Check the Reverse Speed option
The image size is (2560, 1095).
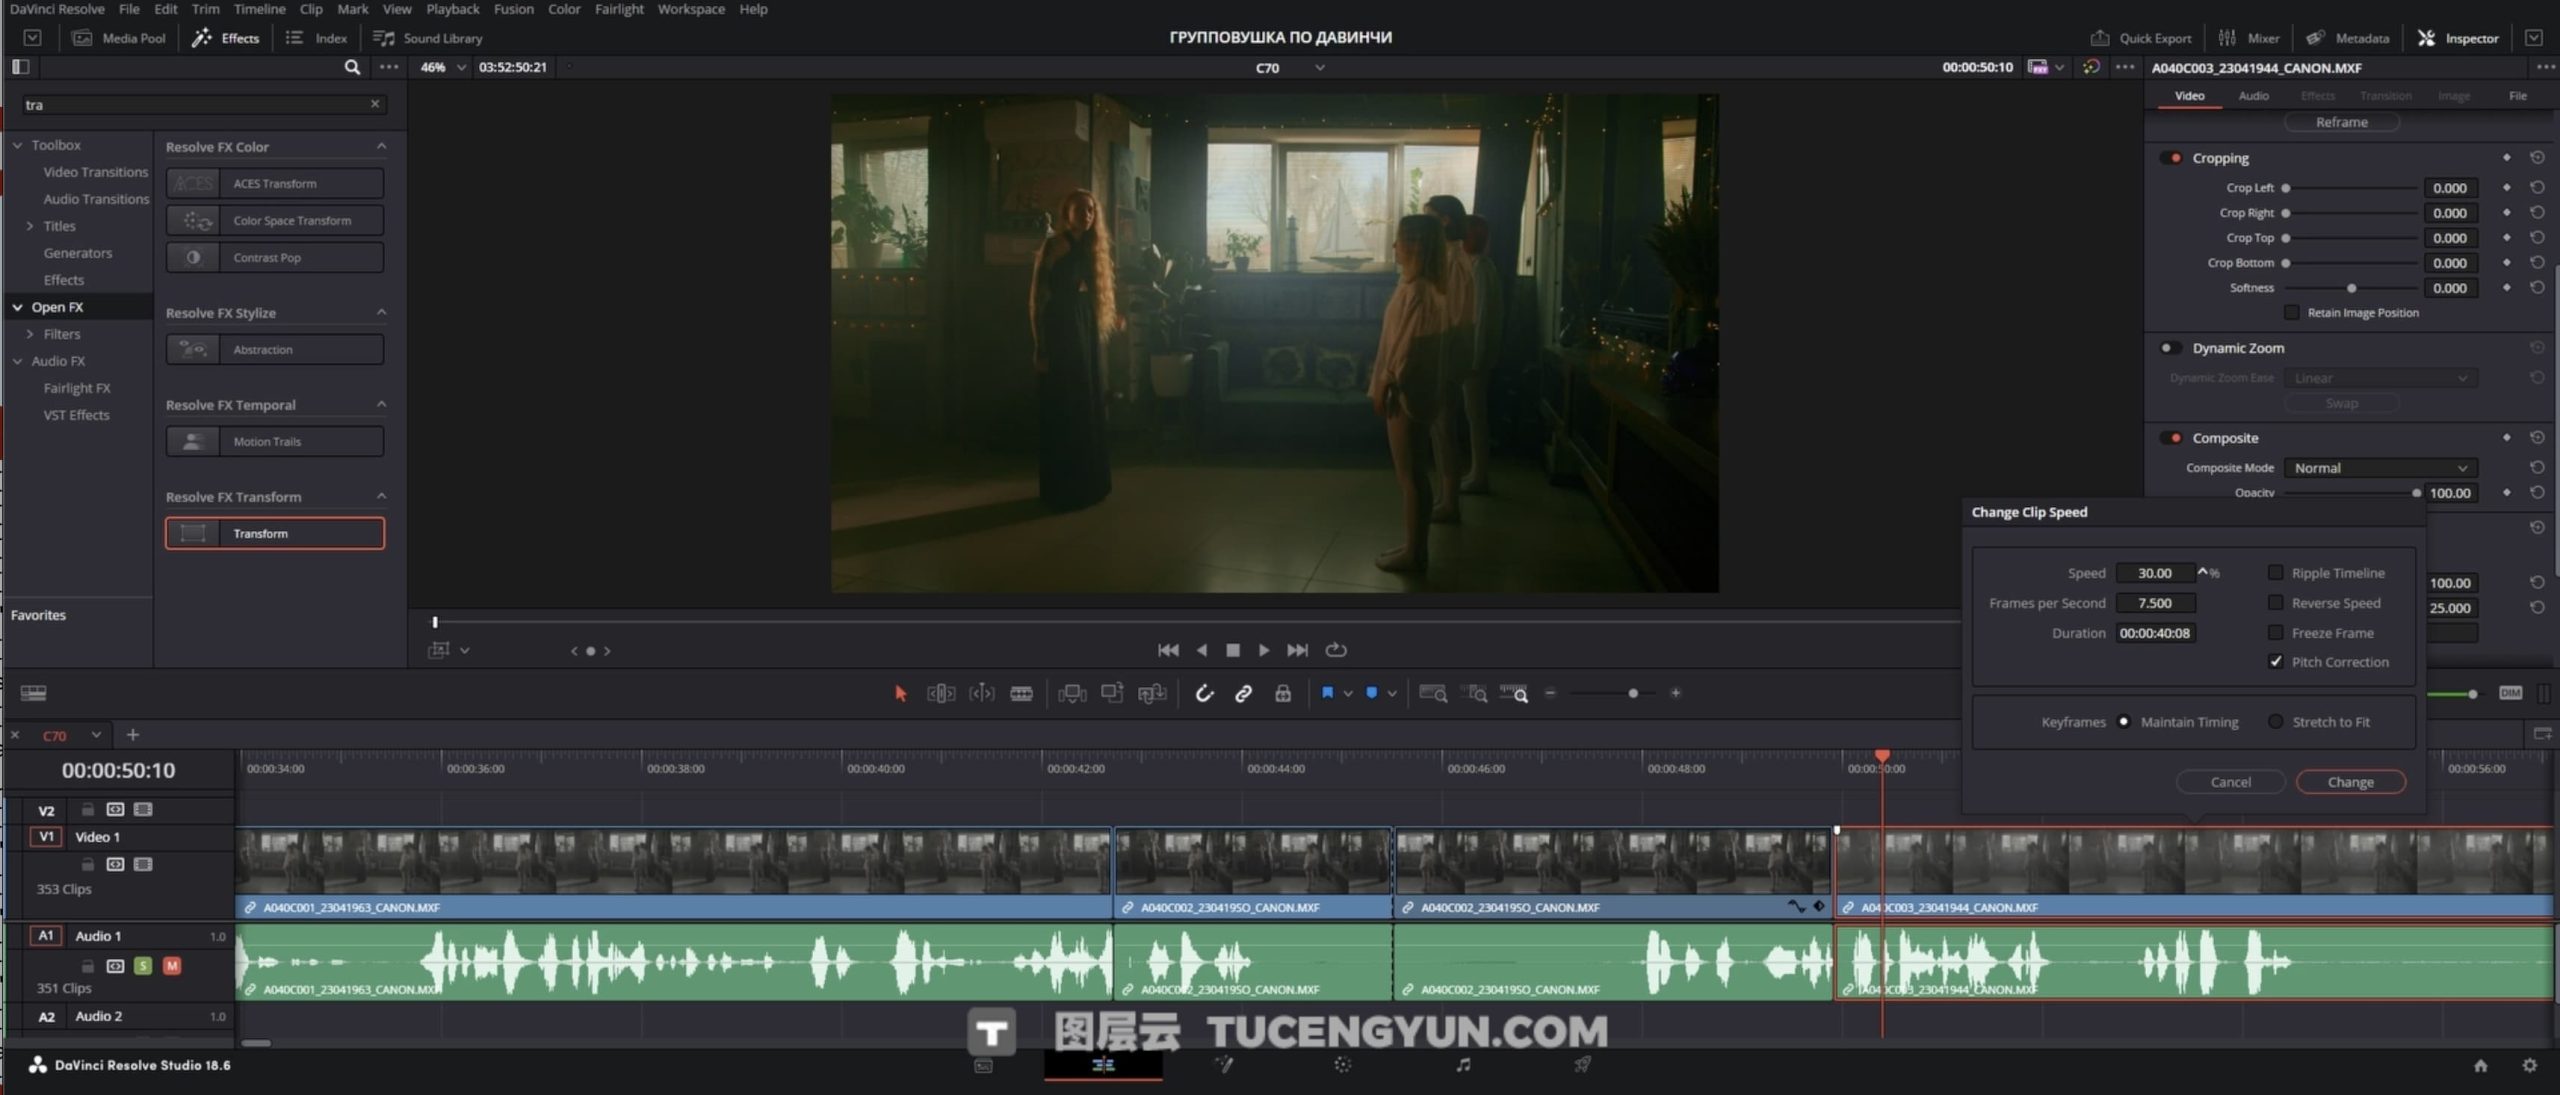coord(2275,603)
